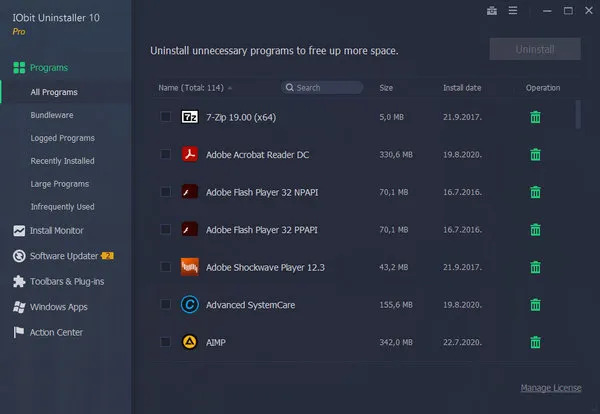This screenshot has width=600, height=414.
Task: Click trash icon for Adobe Acrobat Reader DC
Action: point(535,155)
